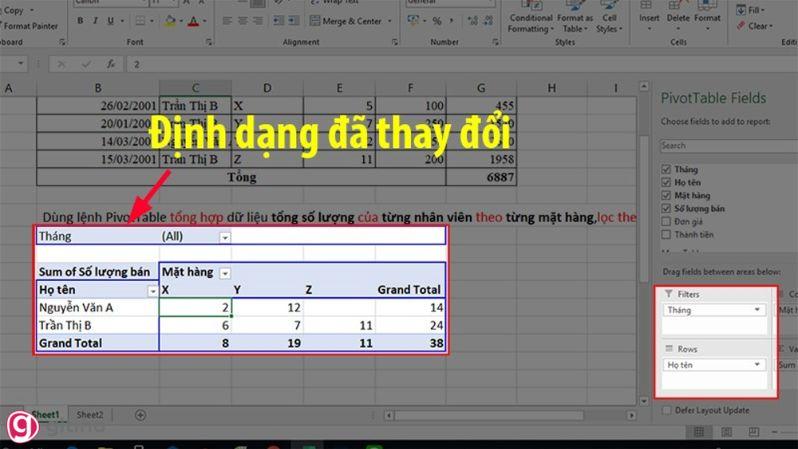Click Decrease Decimal button
The width and height of the screenshot is (798, 449).
[489, 21]
